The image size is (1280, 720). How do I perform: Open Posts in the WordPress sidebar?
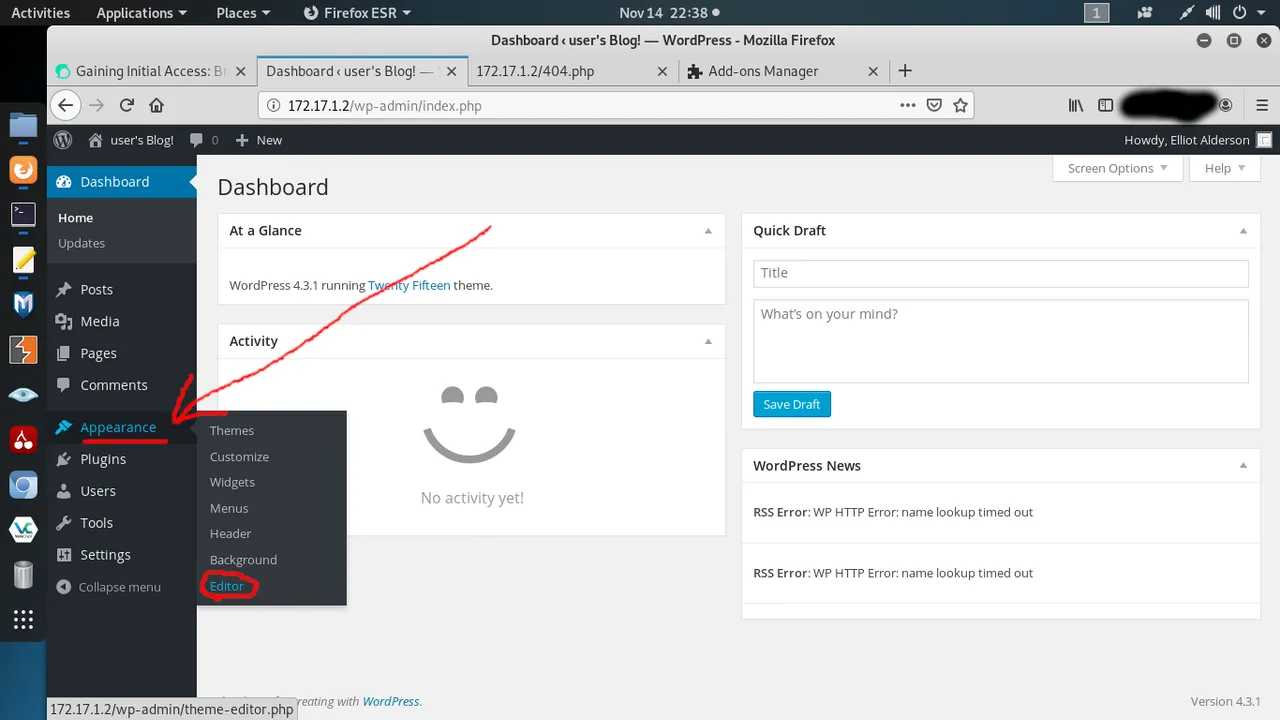click(x=96, y=289)
